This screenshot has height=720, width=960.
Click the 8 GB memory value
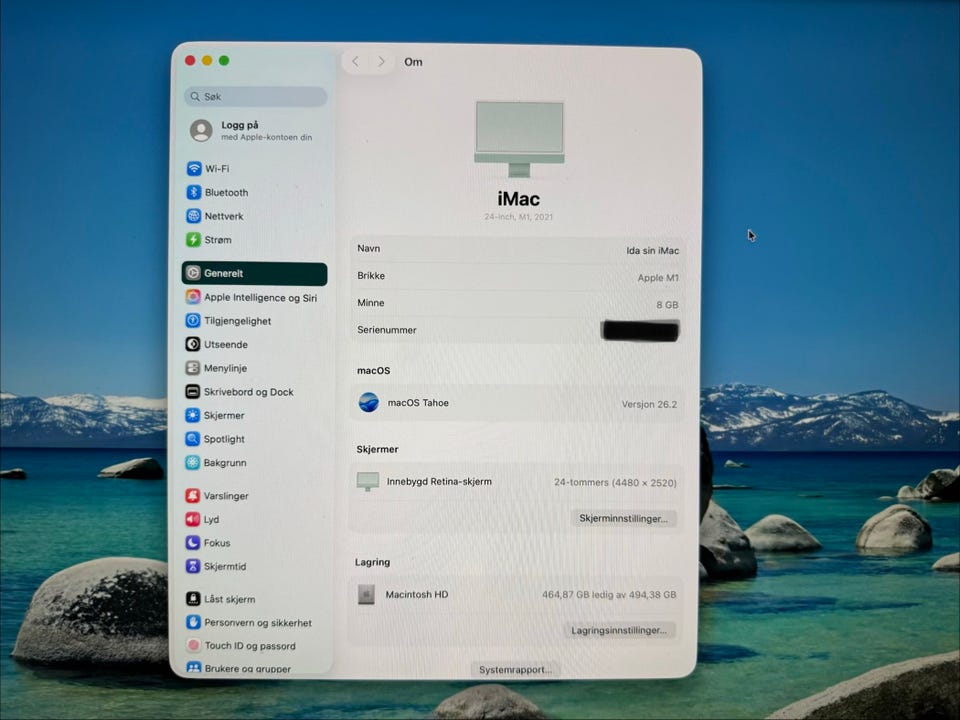click(667, 304)
